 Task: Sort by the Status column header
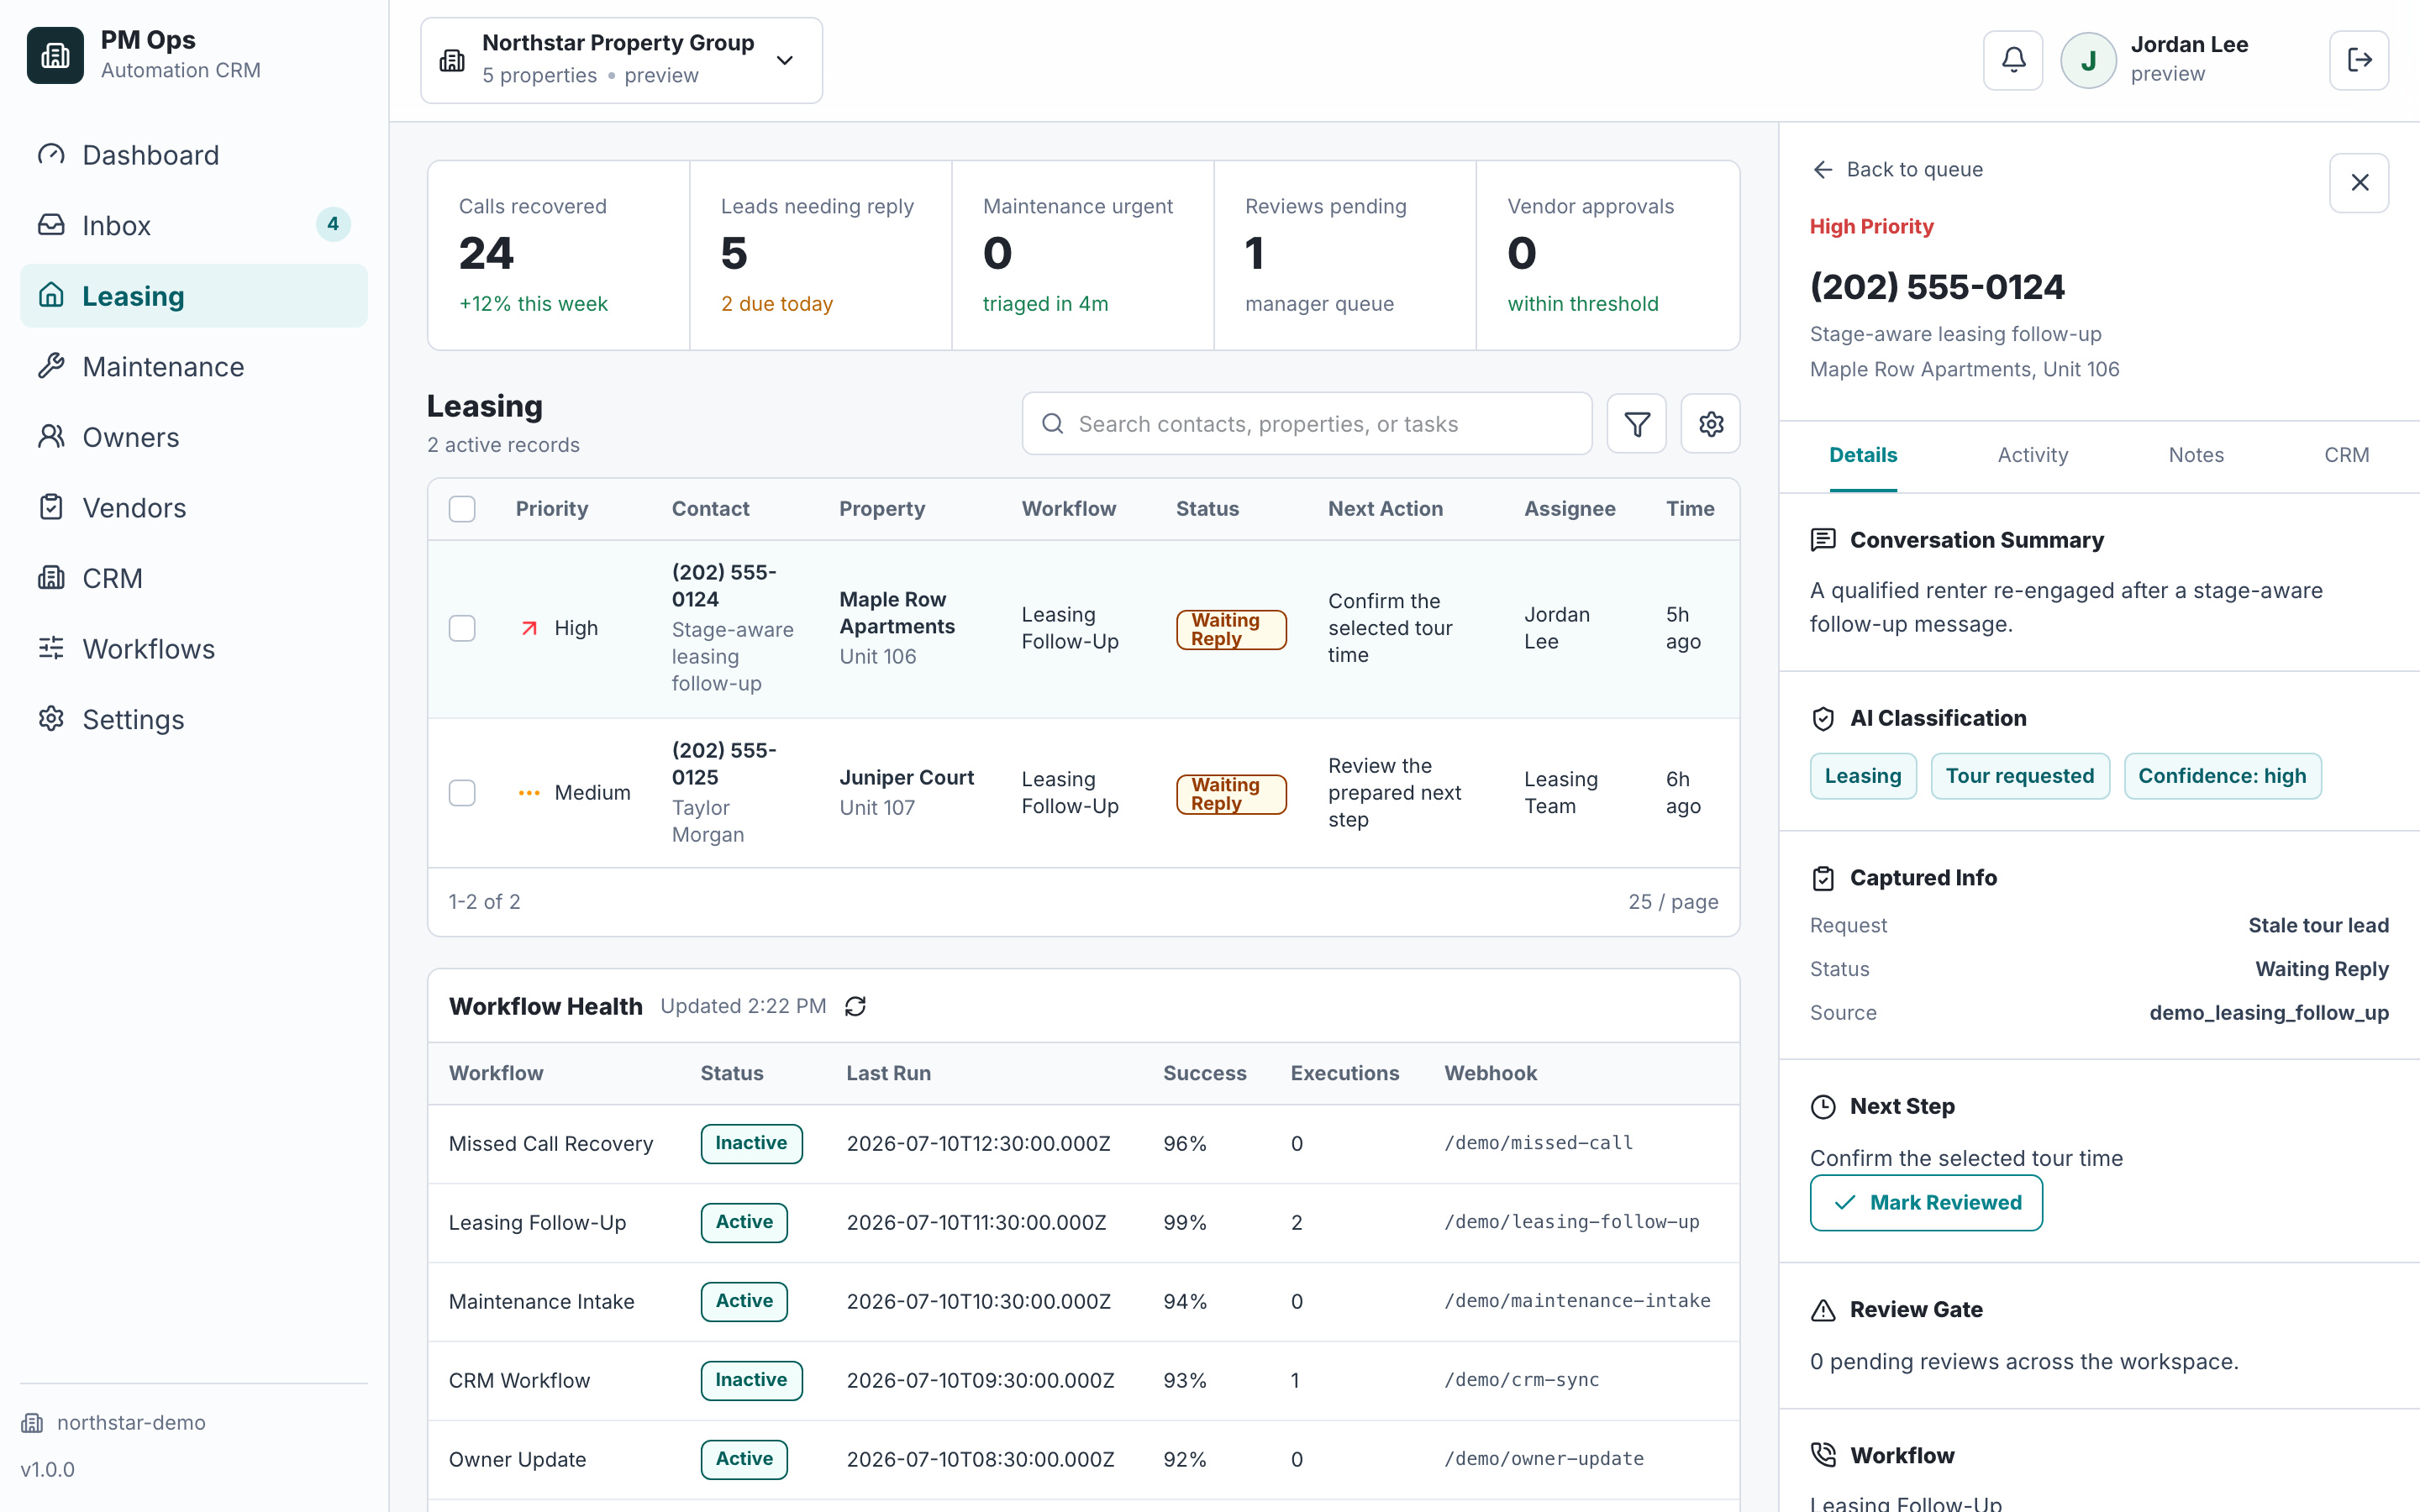click(x=1207, y=509)
